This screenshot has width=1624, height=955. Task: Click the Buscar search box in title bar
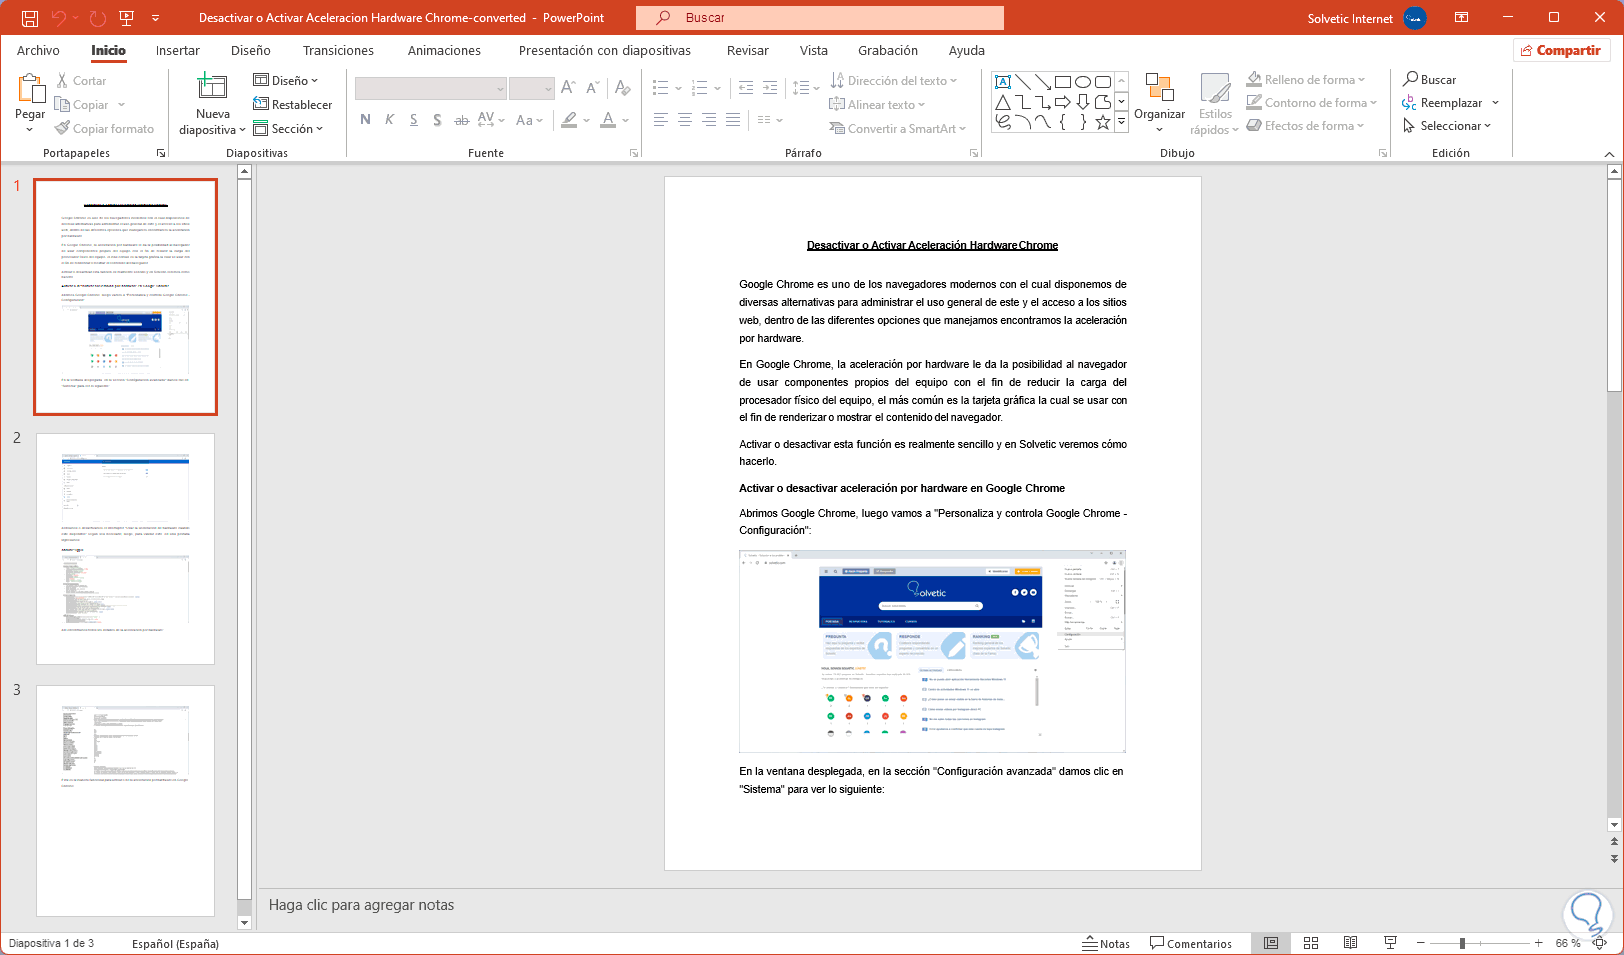pos(820,18)
